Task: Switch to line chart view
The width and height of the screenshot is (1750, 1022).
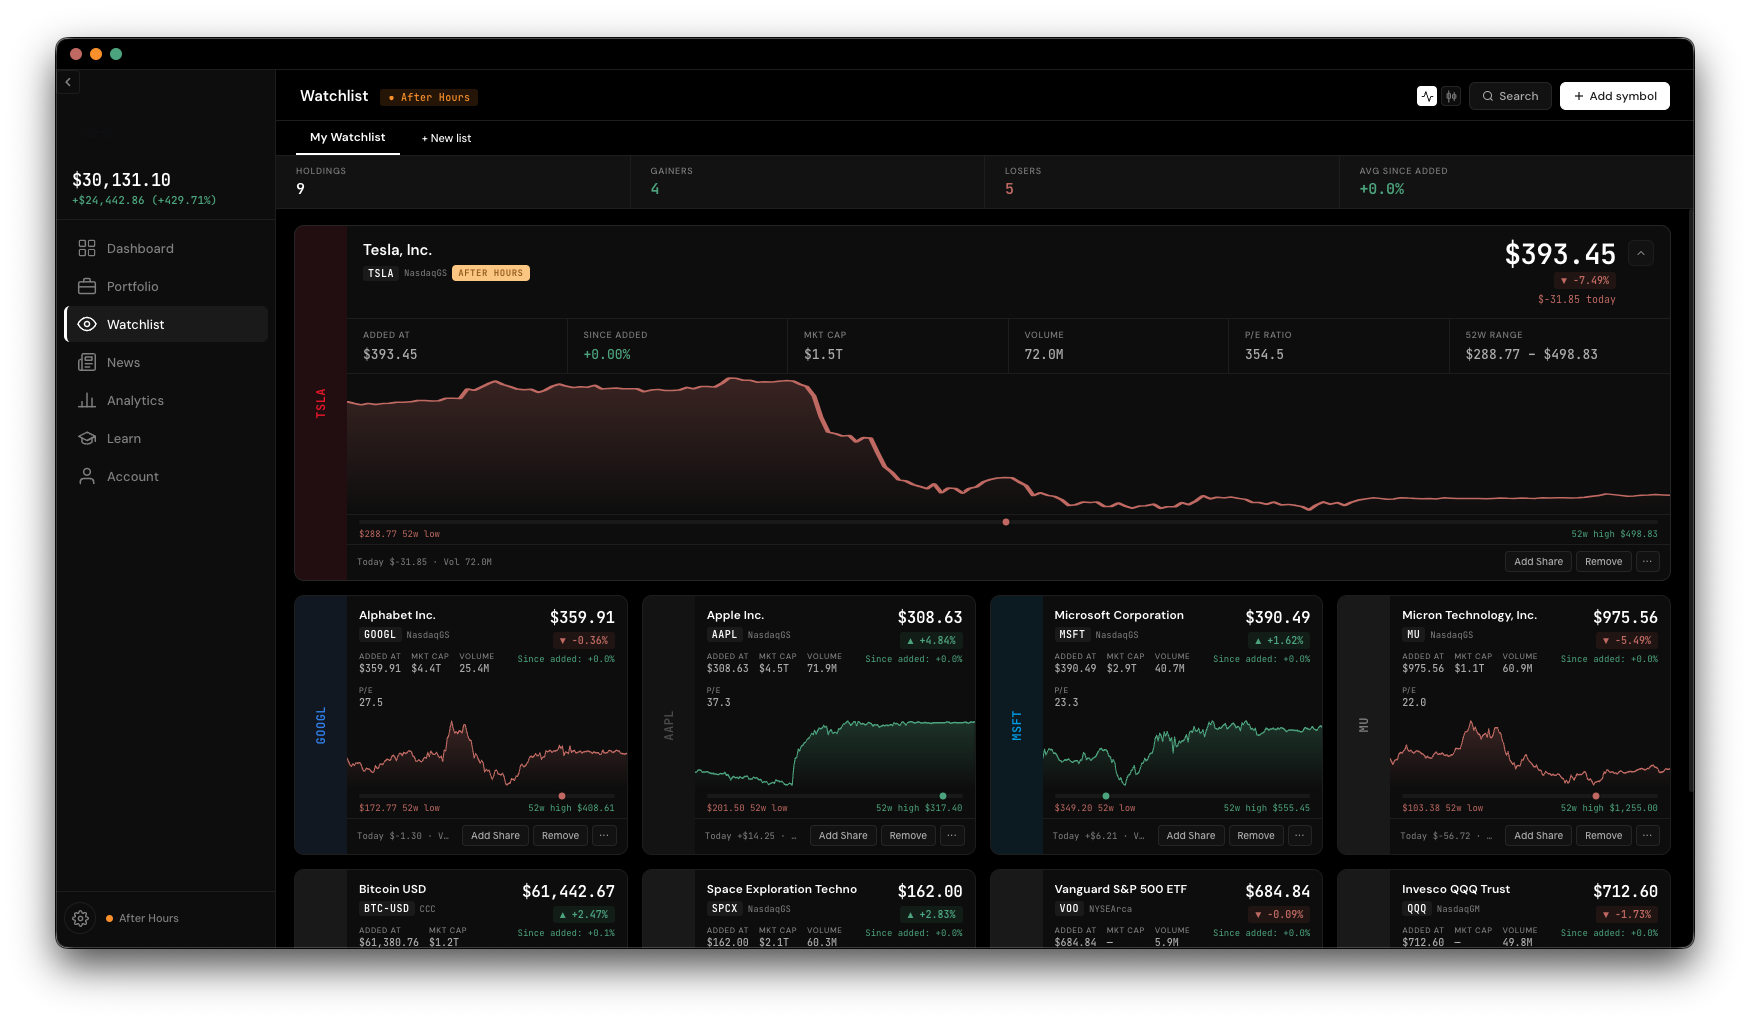Action: (x=1427, y=96)
